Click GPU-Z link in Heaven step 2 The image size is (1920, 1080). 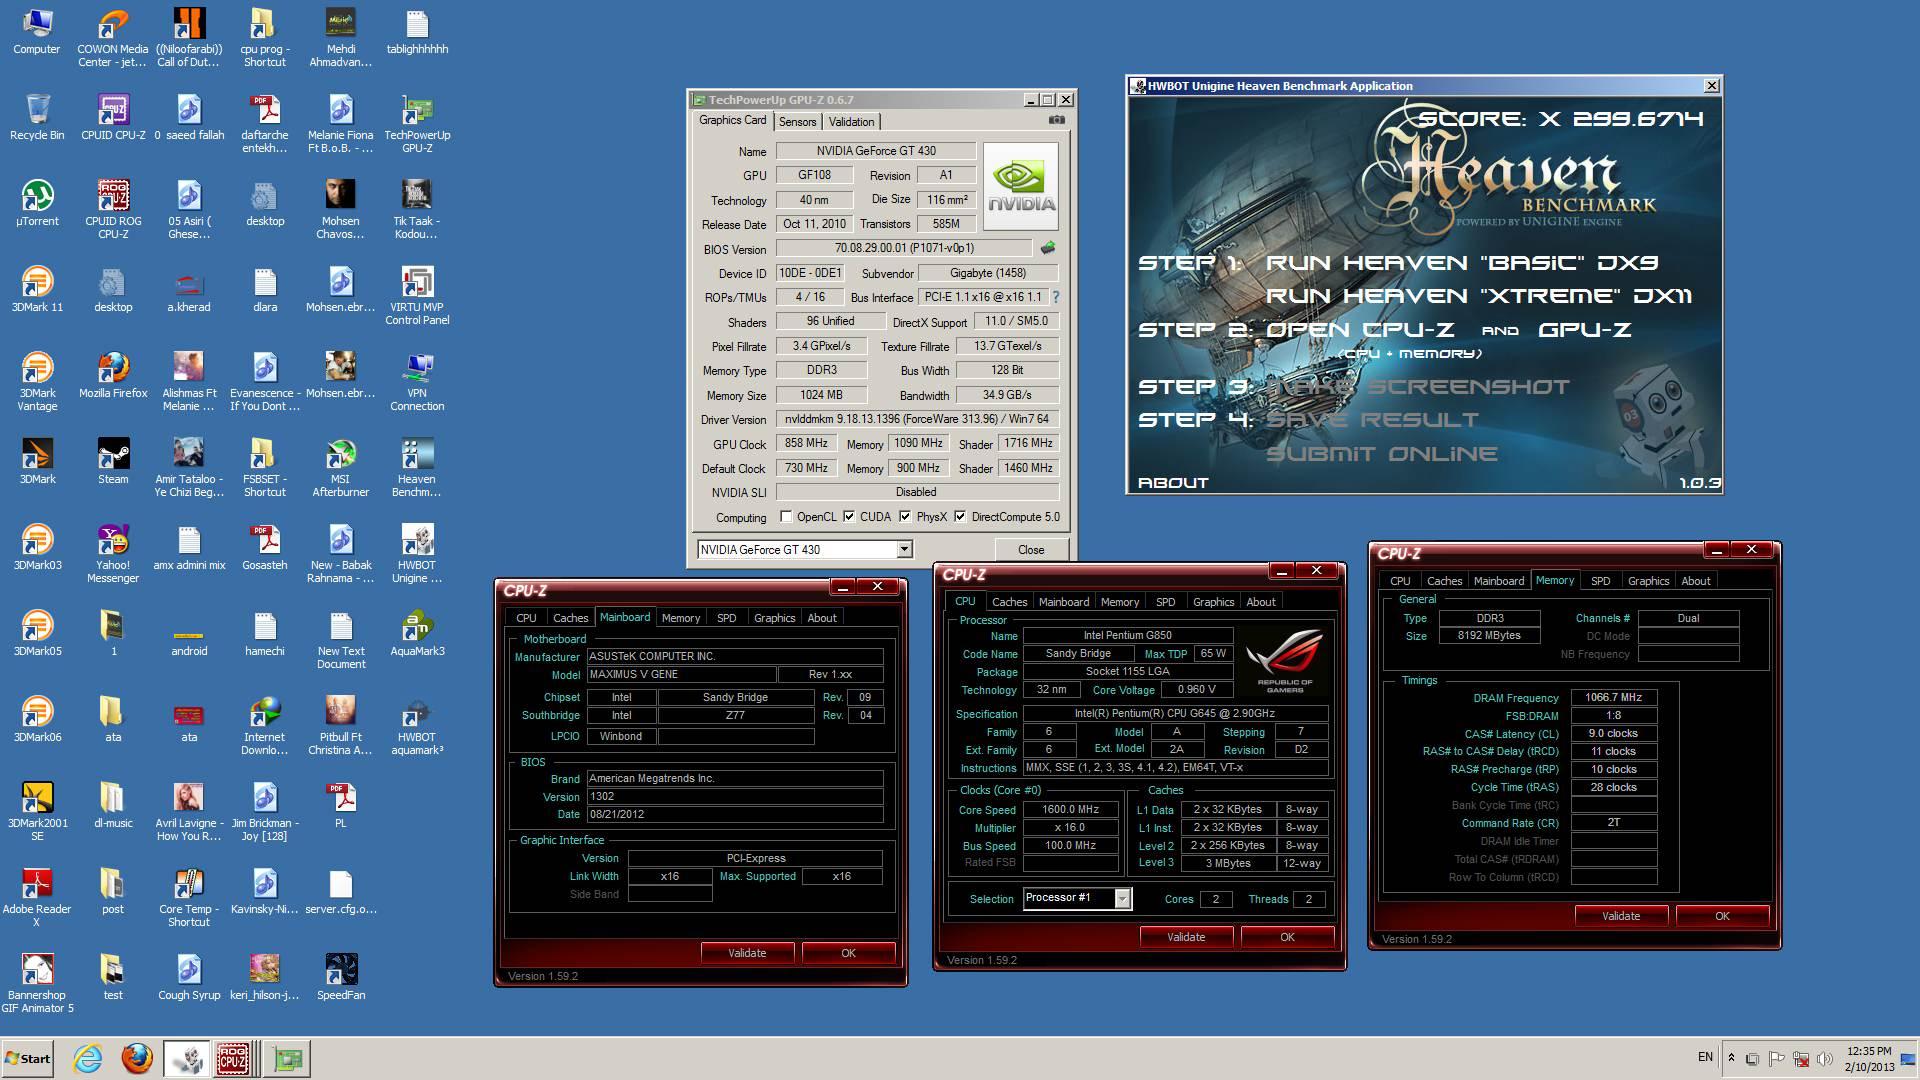pyautogui.click(x=1585, y=330)
